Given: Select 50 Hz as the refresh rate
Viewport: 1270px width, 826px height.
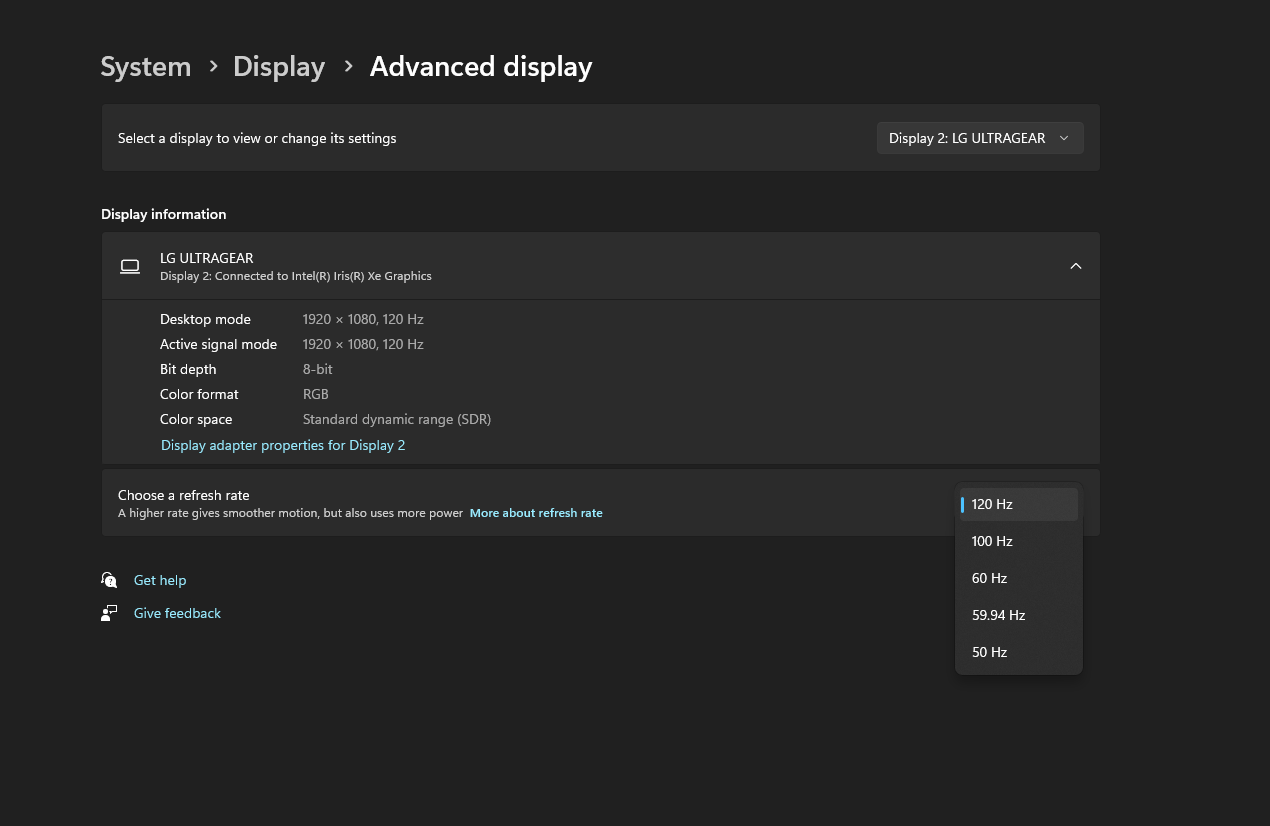Looking at the screenshot, I should click(1018, 652).
